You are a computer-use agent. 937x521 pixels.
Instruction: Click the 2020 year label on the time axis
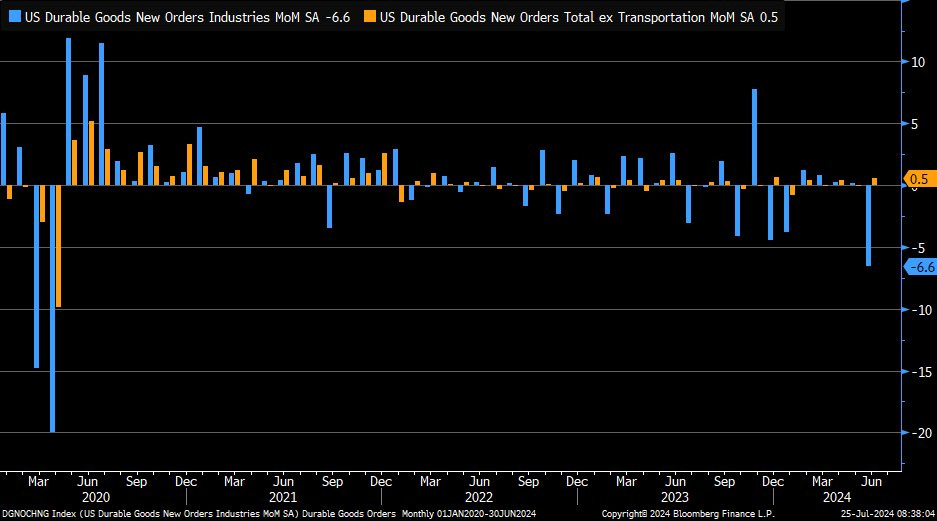tap(95, 497)
